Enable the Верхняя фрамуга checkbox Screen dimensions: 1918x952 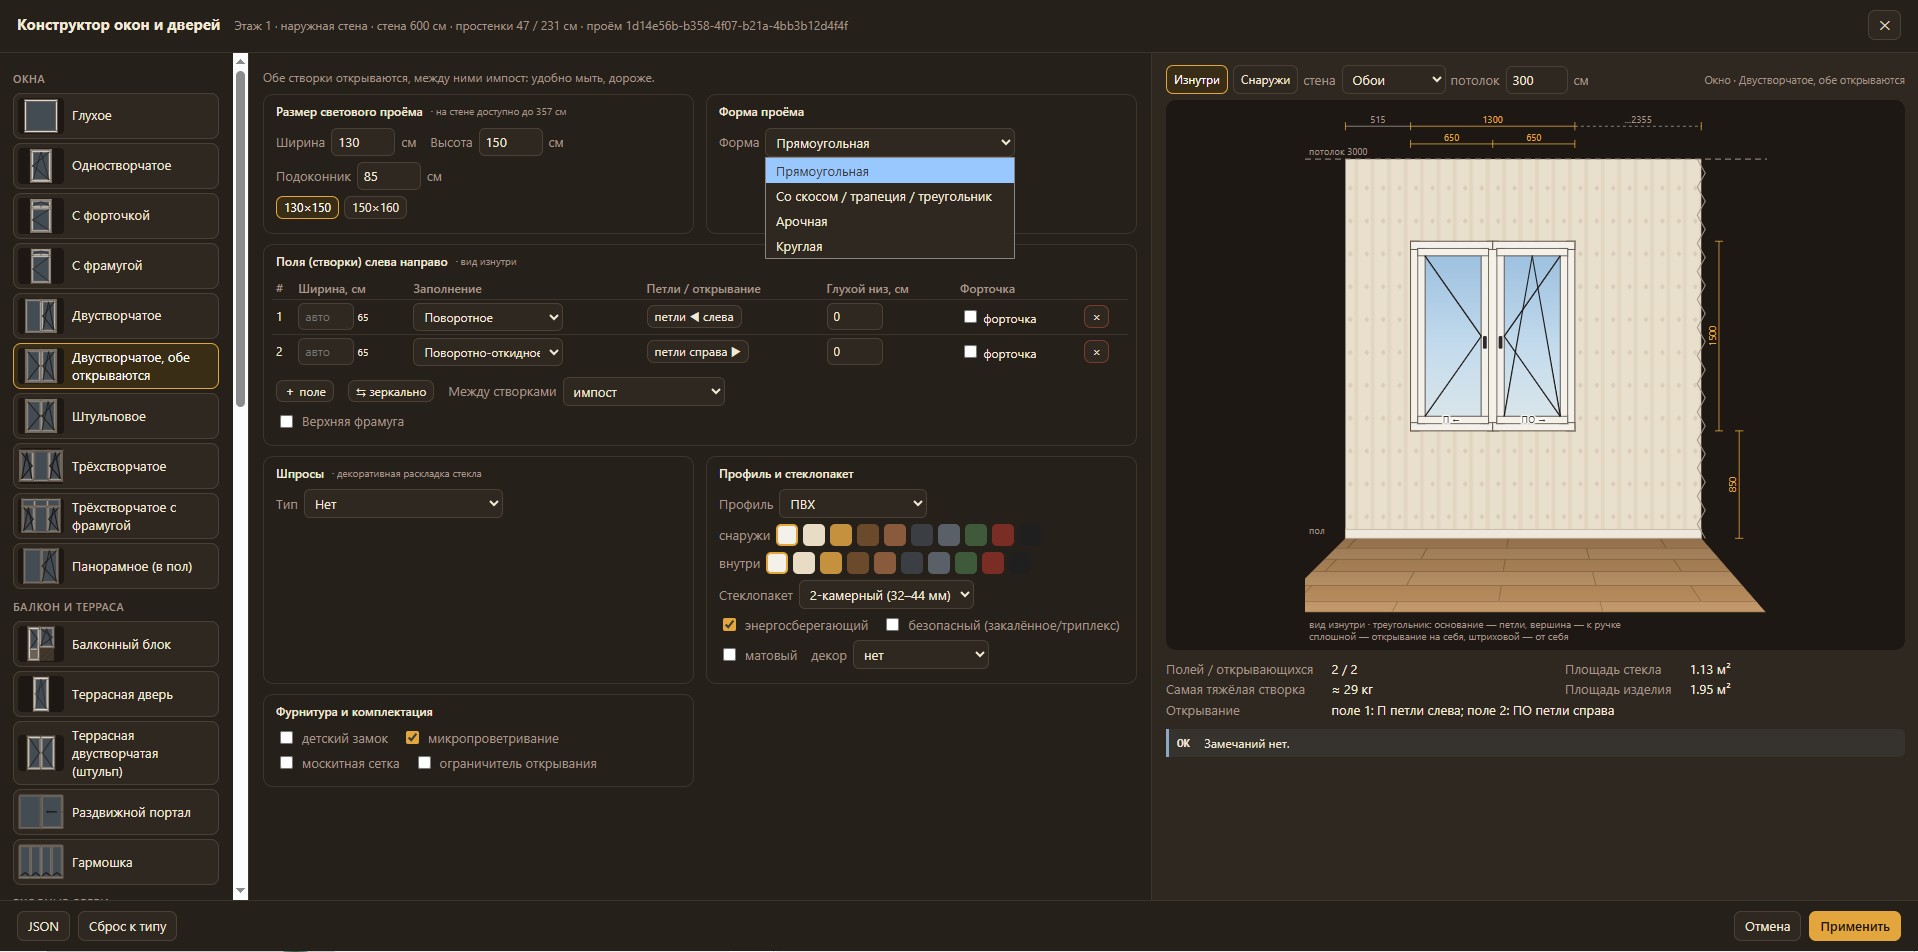pyautogui.click(x=287, y=422)
